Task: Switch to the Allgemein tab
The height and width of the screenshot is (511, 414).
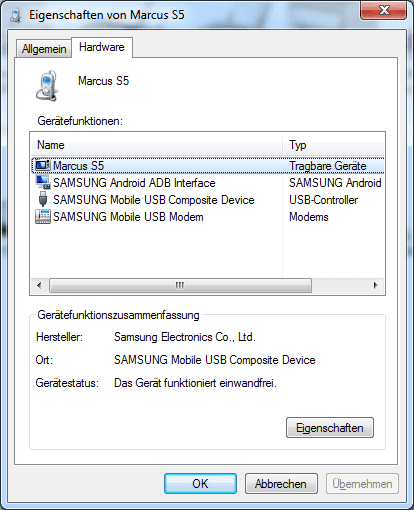Action: pyautogui.click(x=44, y=49)
